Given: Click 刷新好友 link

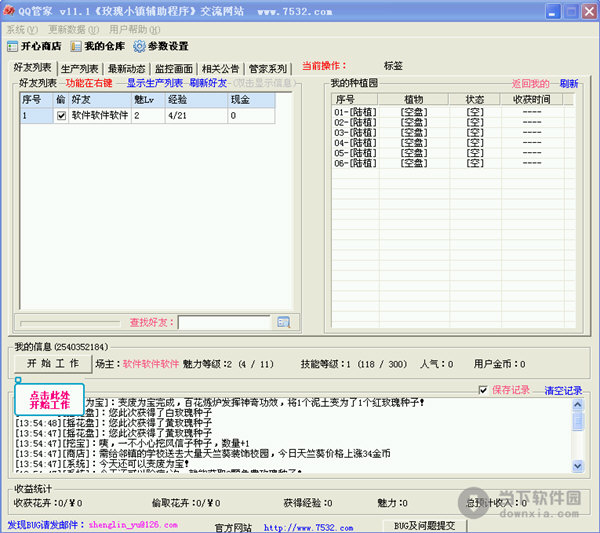Looking at the screenshot, I should 209,83.
